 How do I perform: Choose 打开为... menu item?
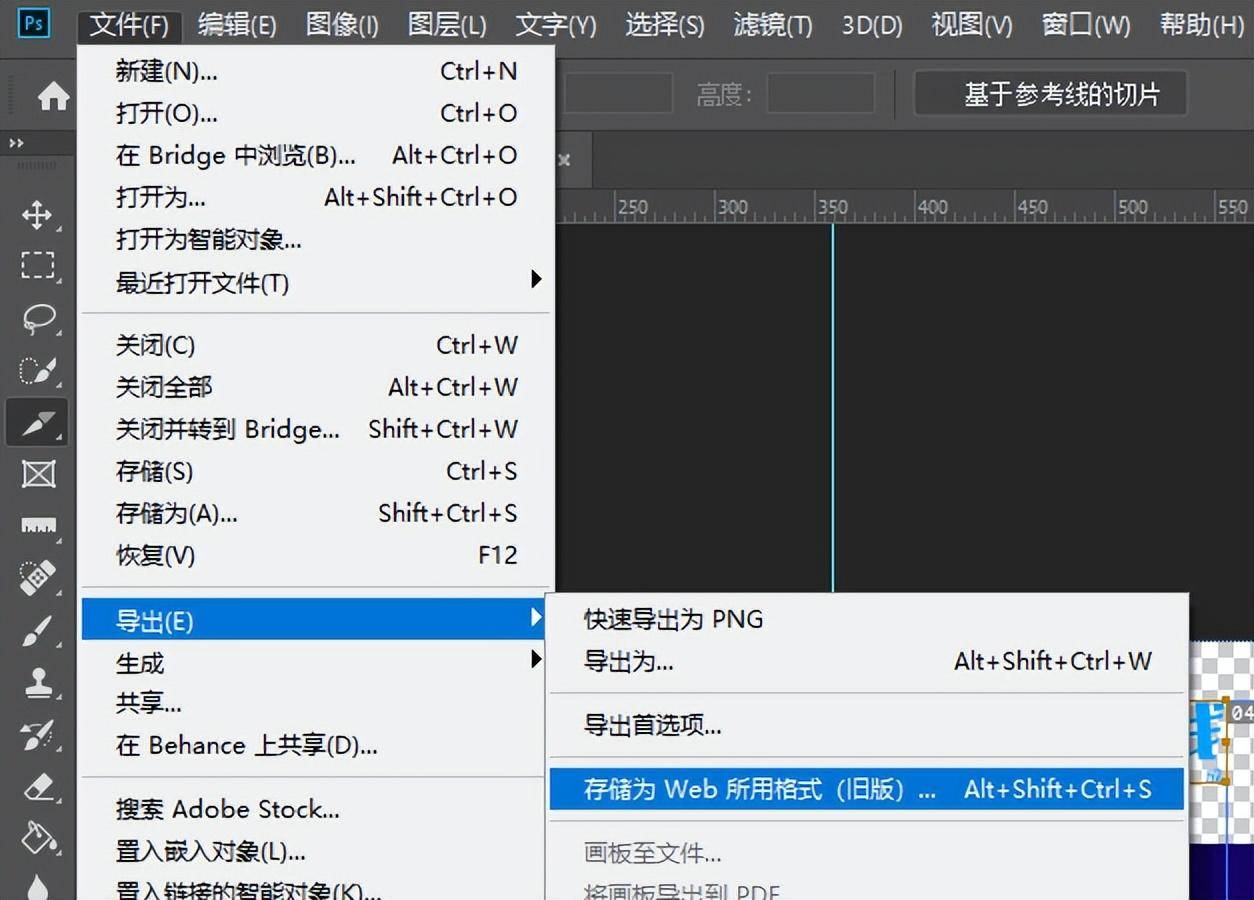[316, 197]
